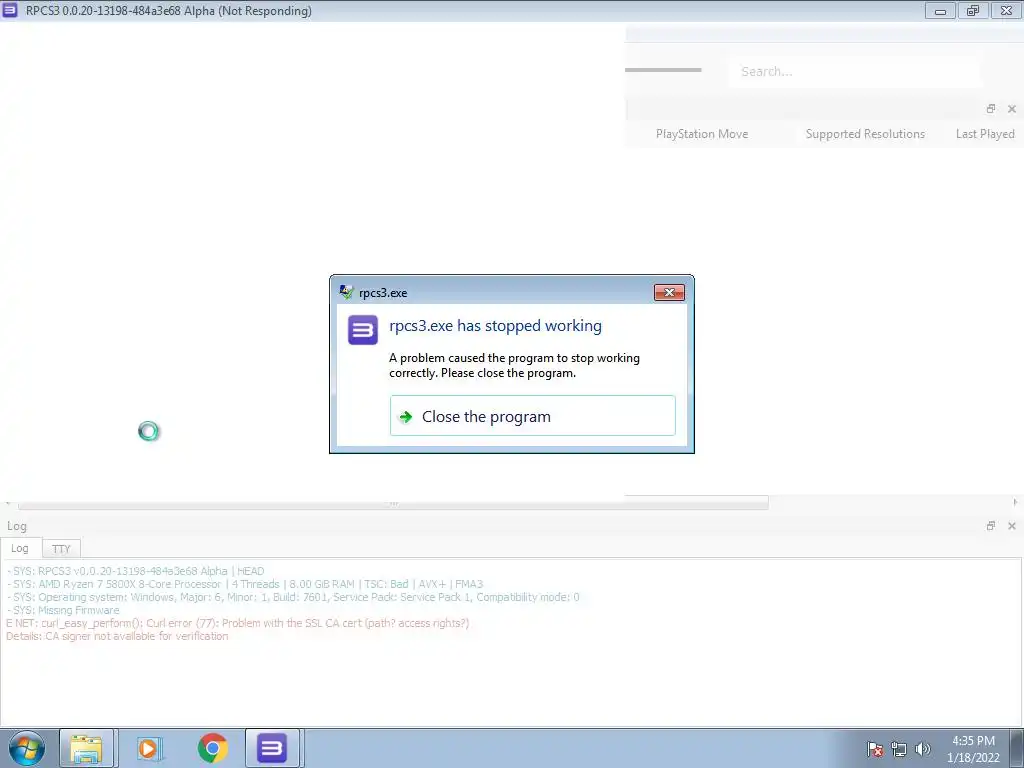
Task: Click the 'CA signer not available' log line
Action: click(x=118, y=636)
